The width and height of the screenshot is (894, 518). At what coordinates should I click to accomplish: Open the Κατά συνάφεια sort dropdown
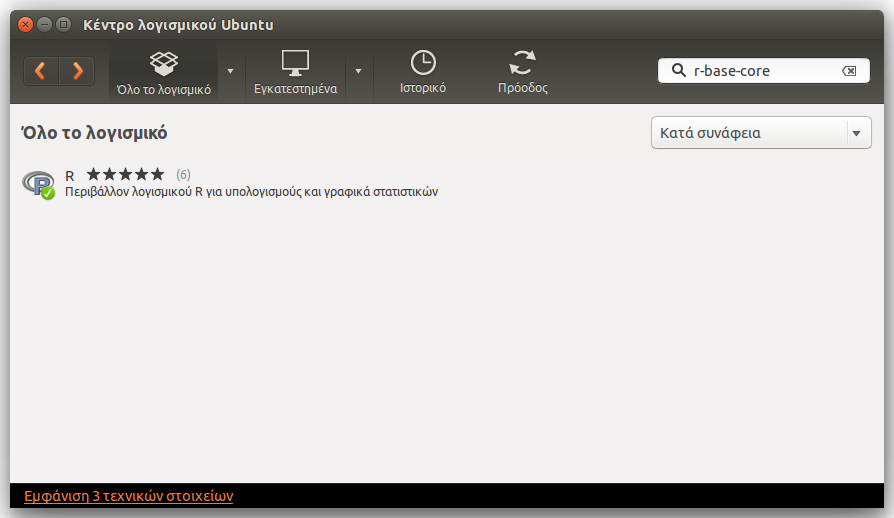pyautogui.click(x=761, y=133)
